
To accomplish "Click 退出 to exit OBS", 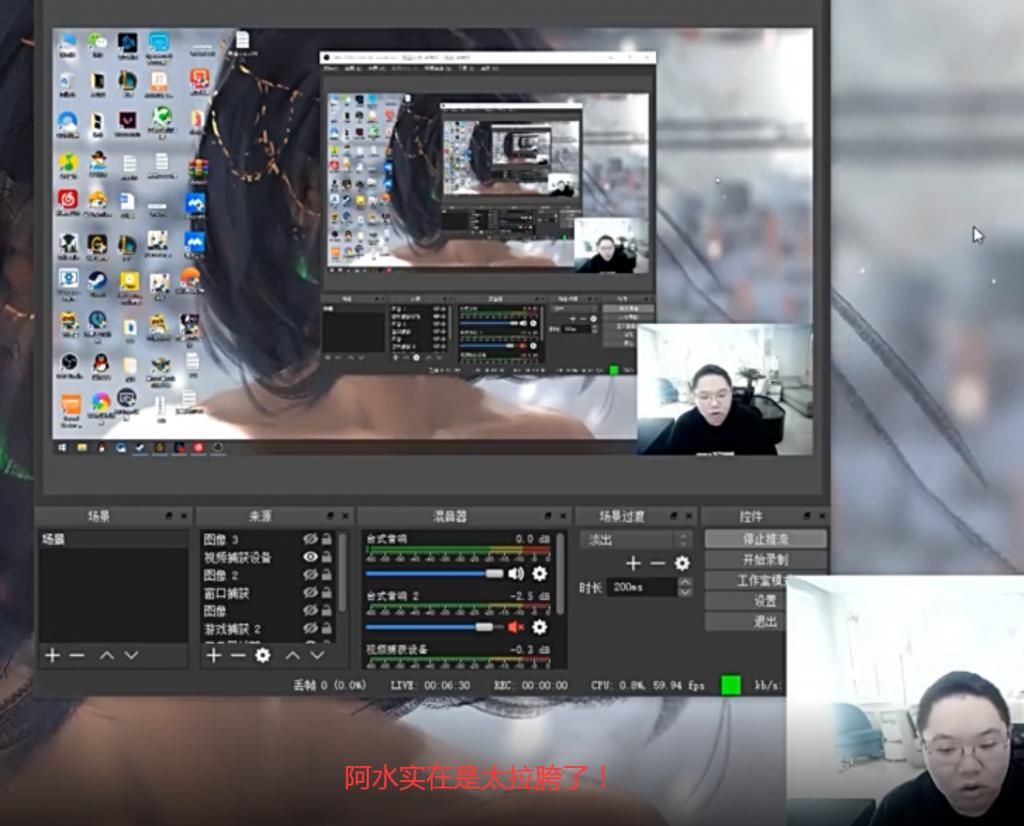I will coord(746,621).
